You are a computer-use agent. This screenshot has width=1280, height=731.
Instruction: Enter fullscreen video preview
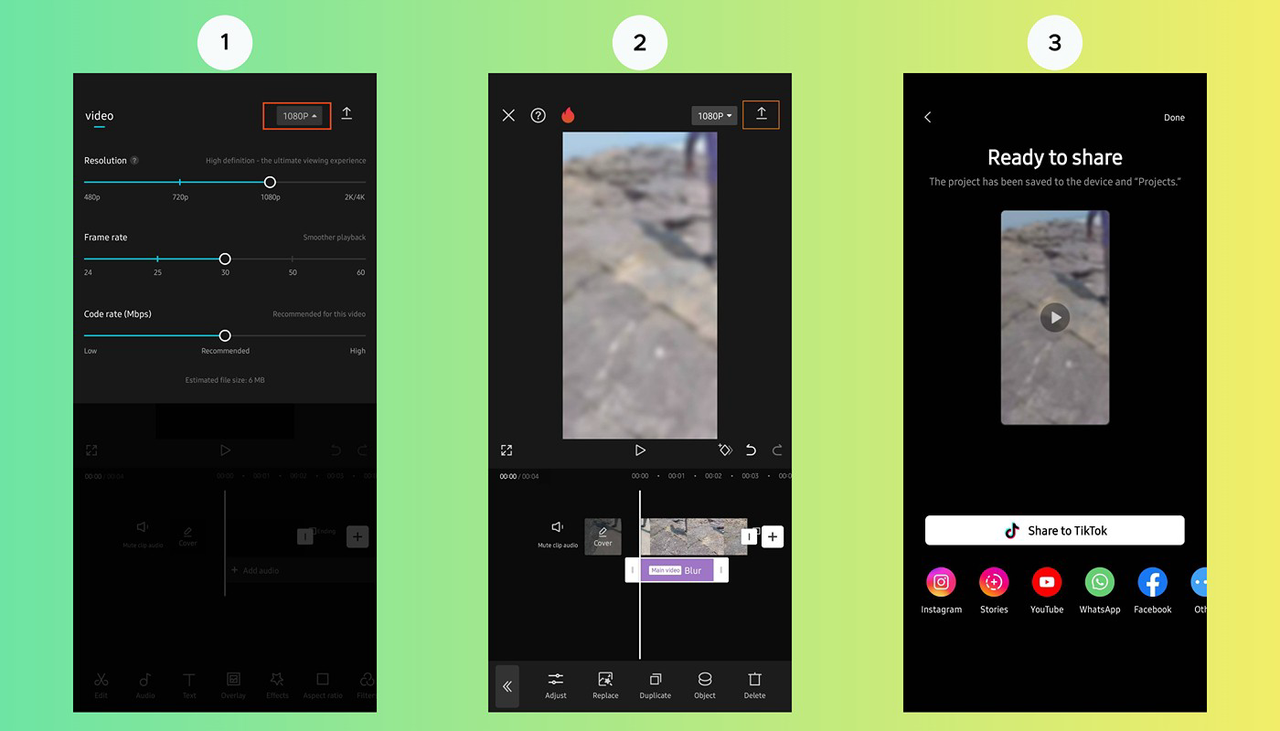(506, 450)
